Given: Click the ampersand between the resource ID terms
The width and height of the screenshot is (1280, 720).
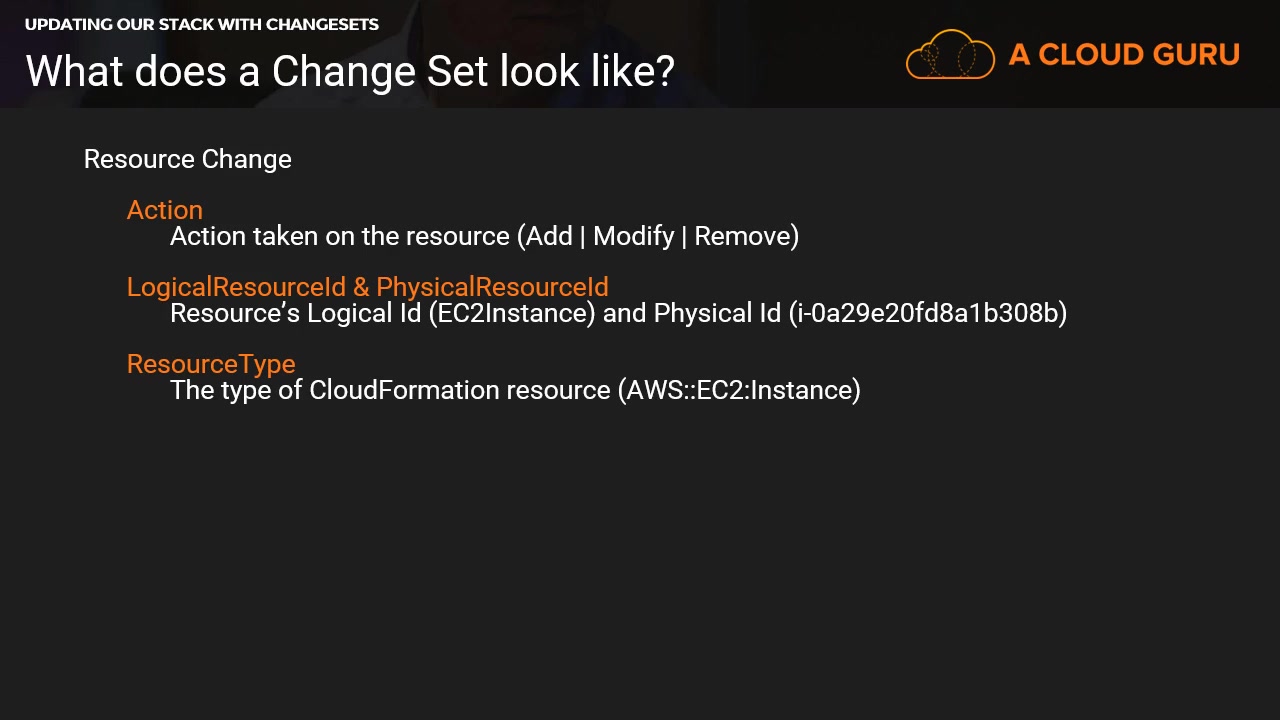Looking at the screenshot, I should pyautogui.click(x=361, y=287).
